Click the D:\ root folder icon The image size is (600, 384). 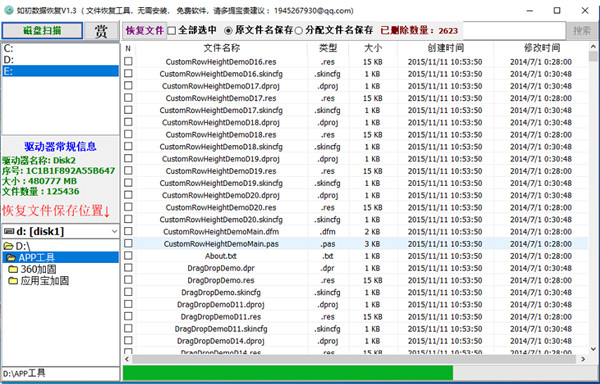pos(8,246)
